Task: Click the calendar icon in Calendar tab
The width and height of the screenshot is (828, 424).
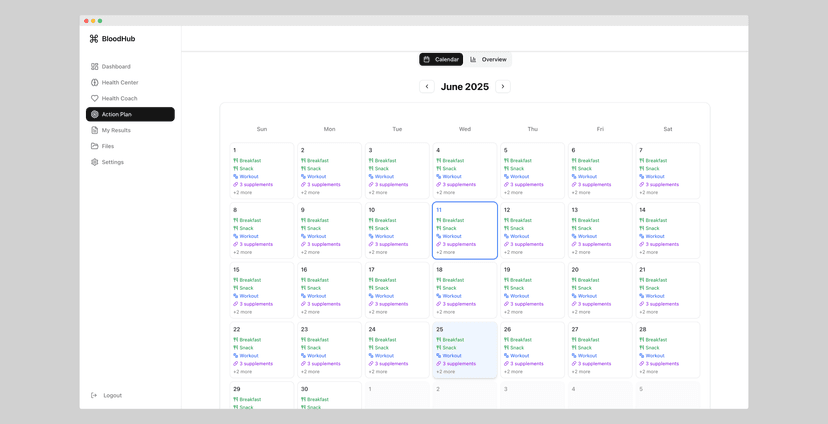Action: 427,59
